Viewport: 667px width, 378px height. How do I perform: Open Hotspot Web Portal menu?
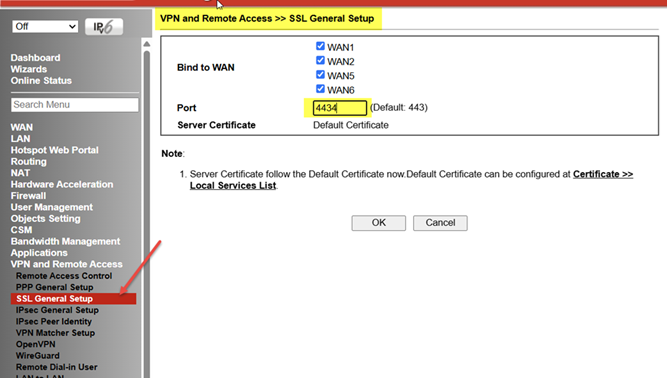tap(54, 150)
